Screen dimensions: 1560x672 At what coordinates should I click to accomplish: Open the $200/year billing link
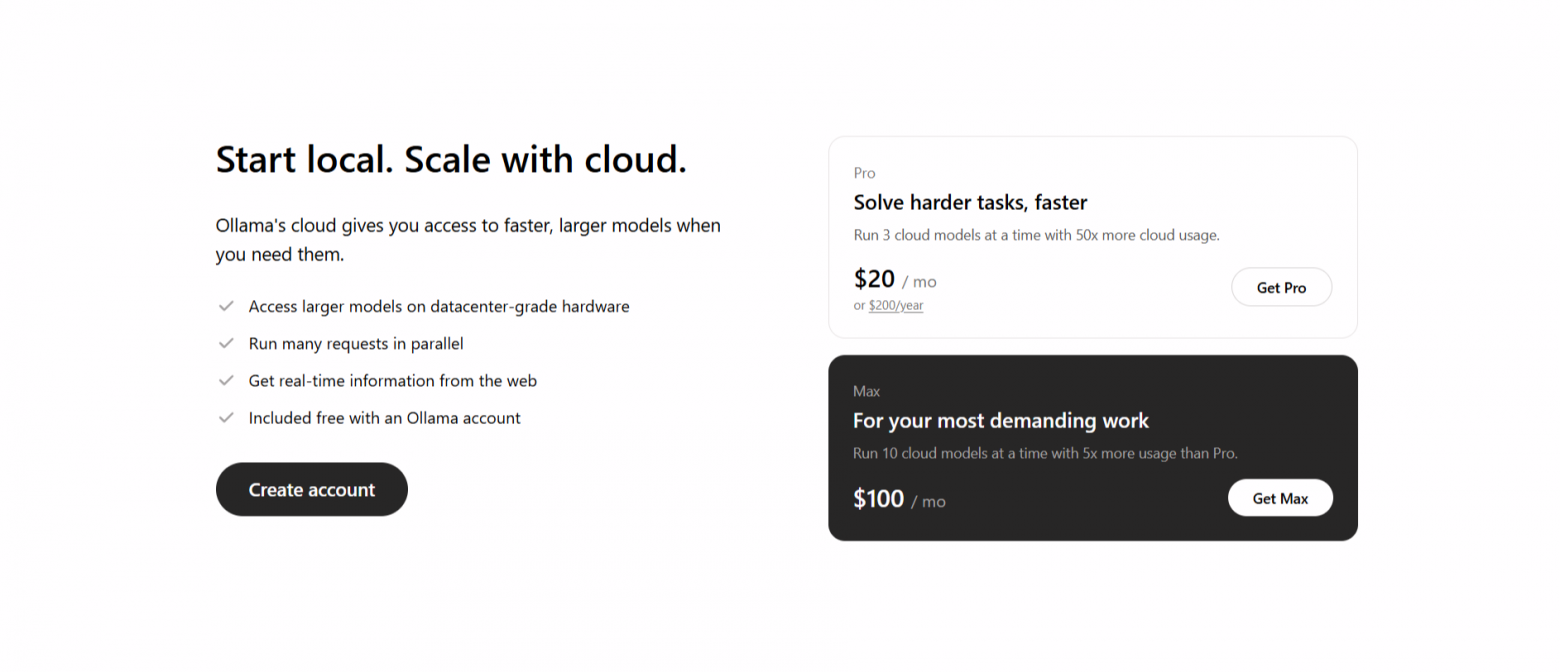[895, 306]
